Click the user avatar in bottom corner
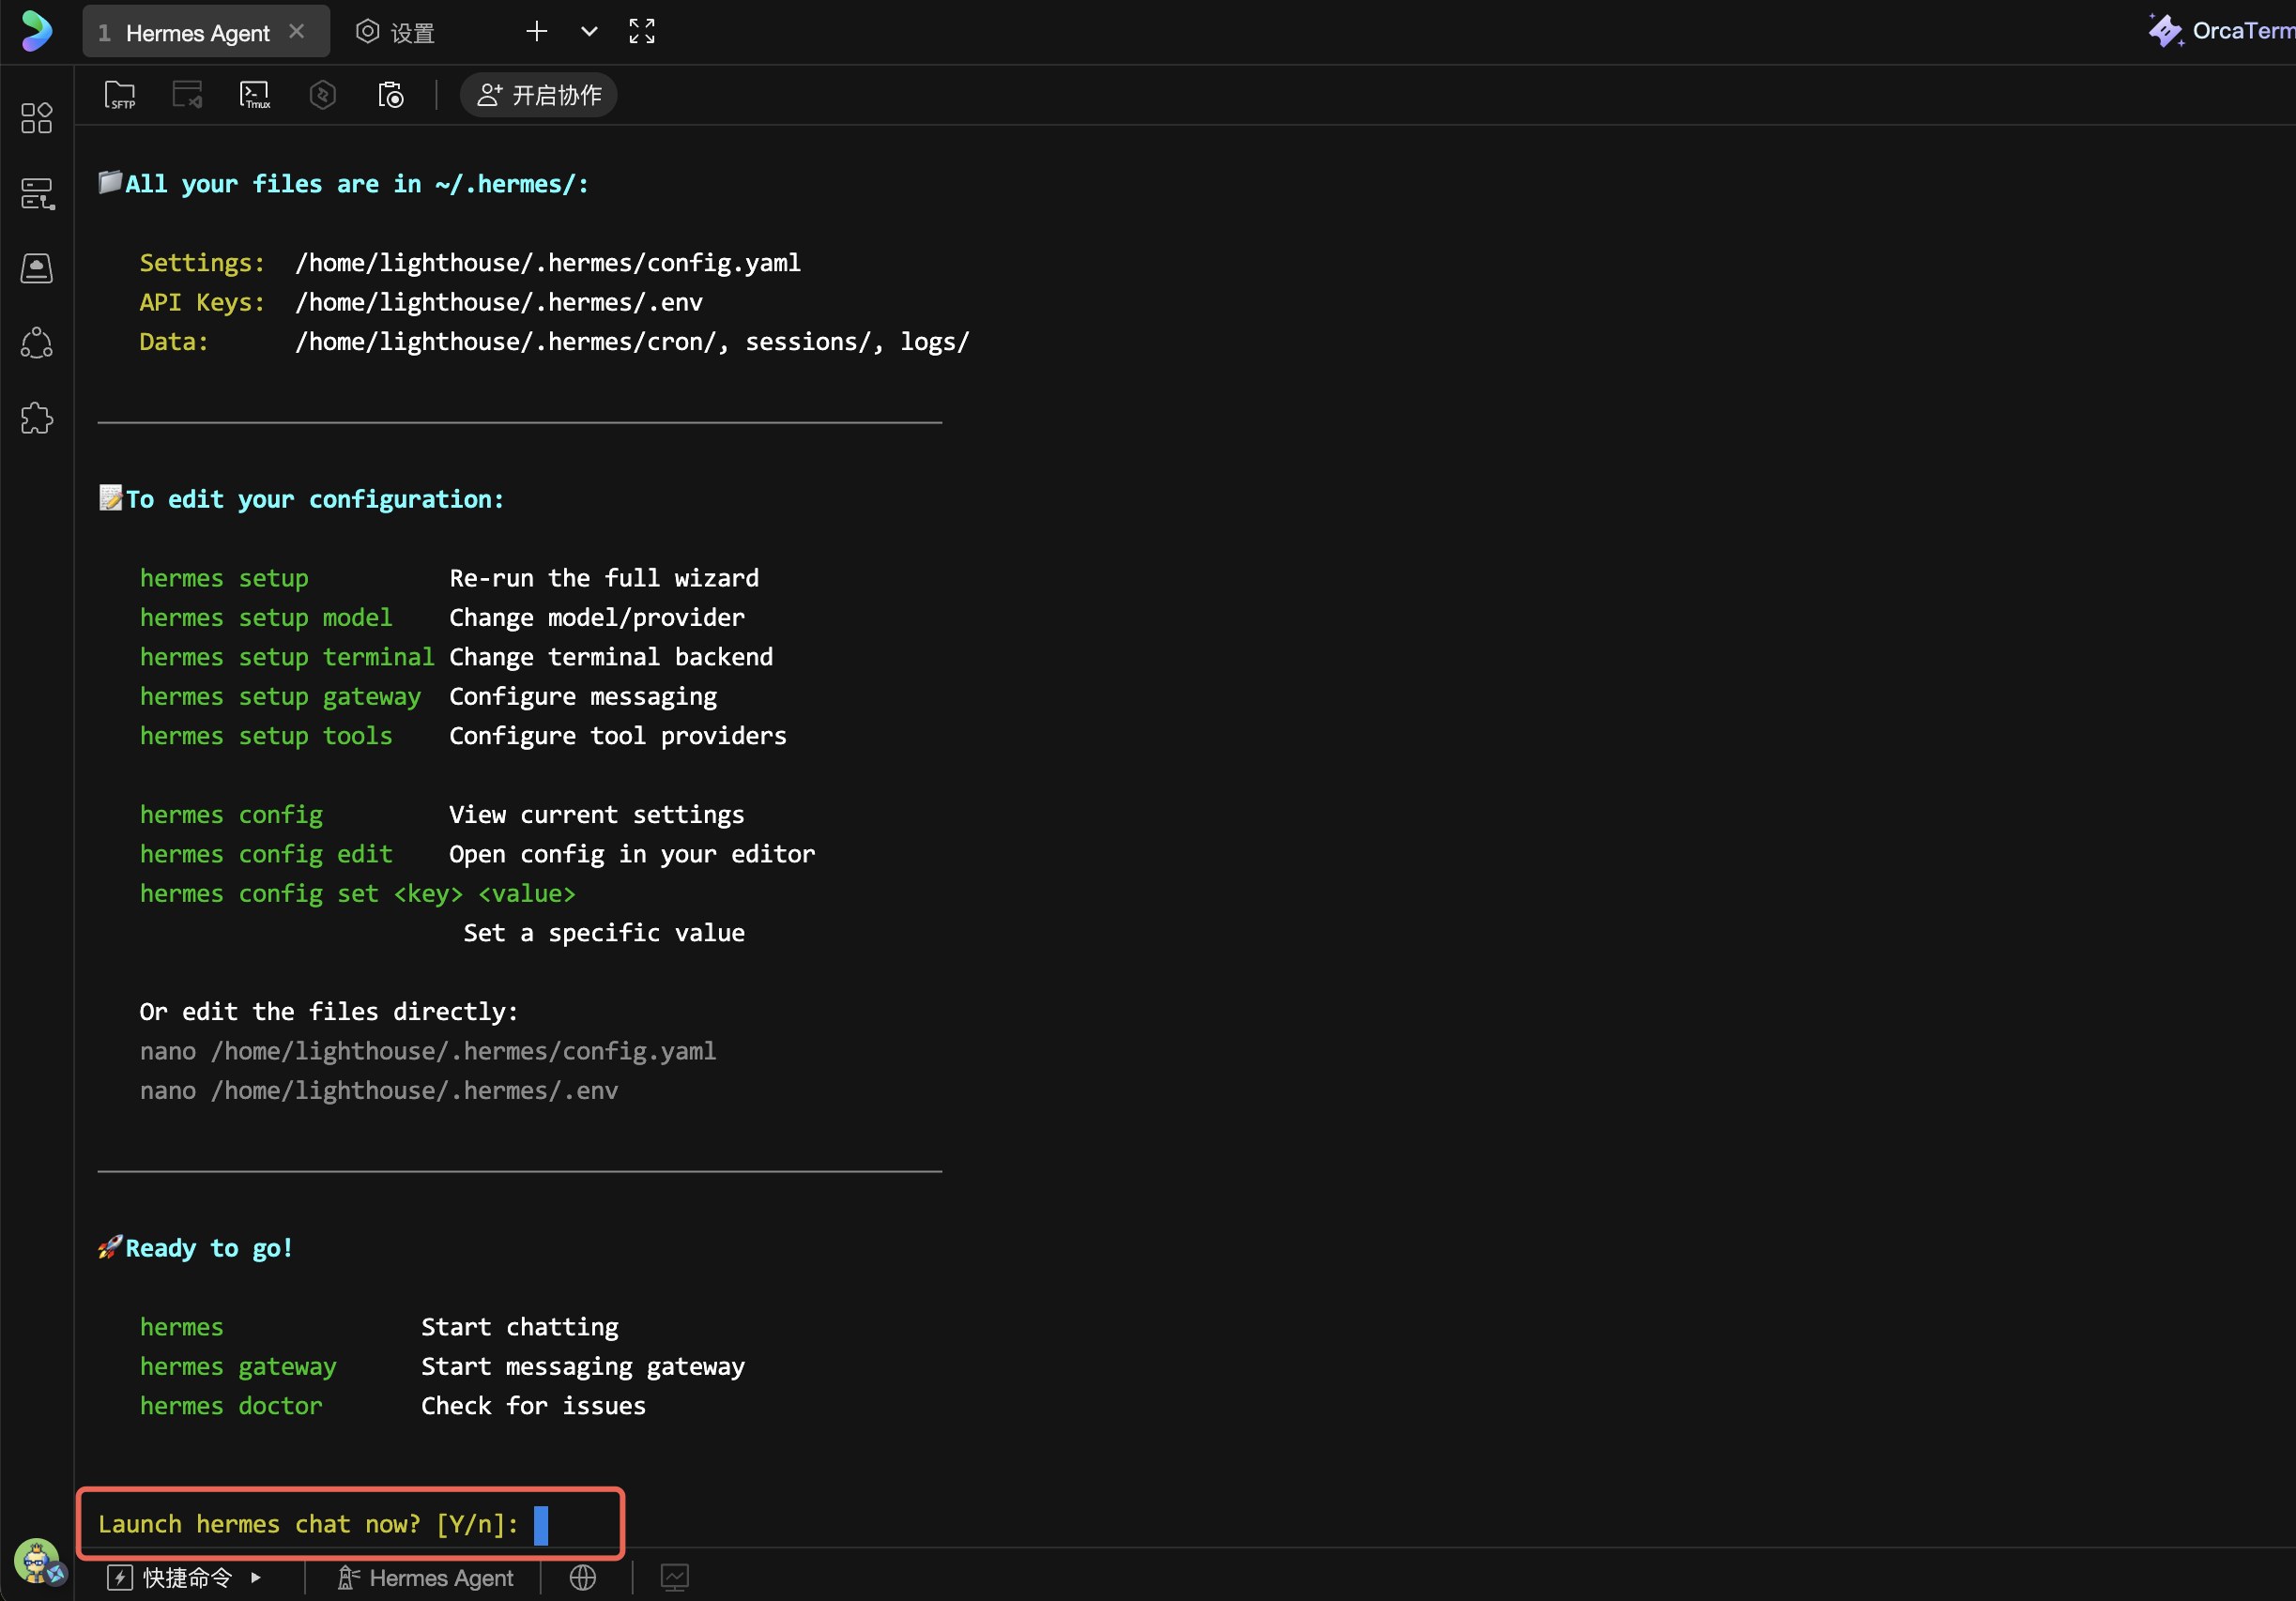Image resolution: width=2296 pixels, height=1601 pixels. click(x=37, y=1560)
